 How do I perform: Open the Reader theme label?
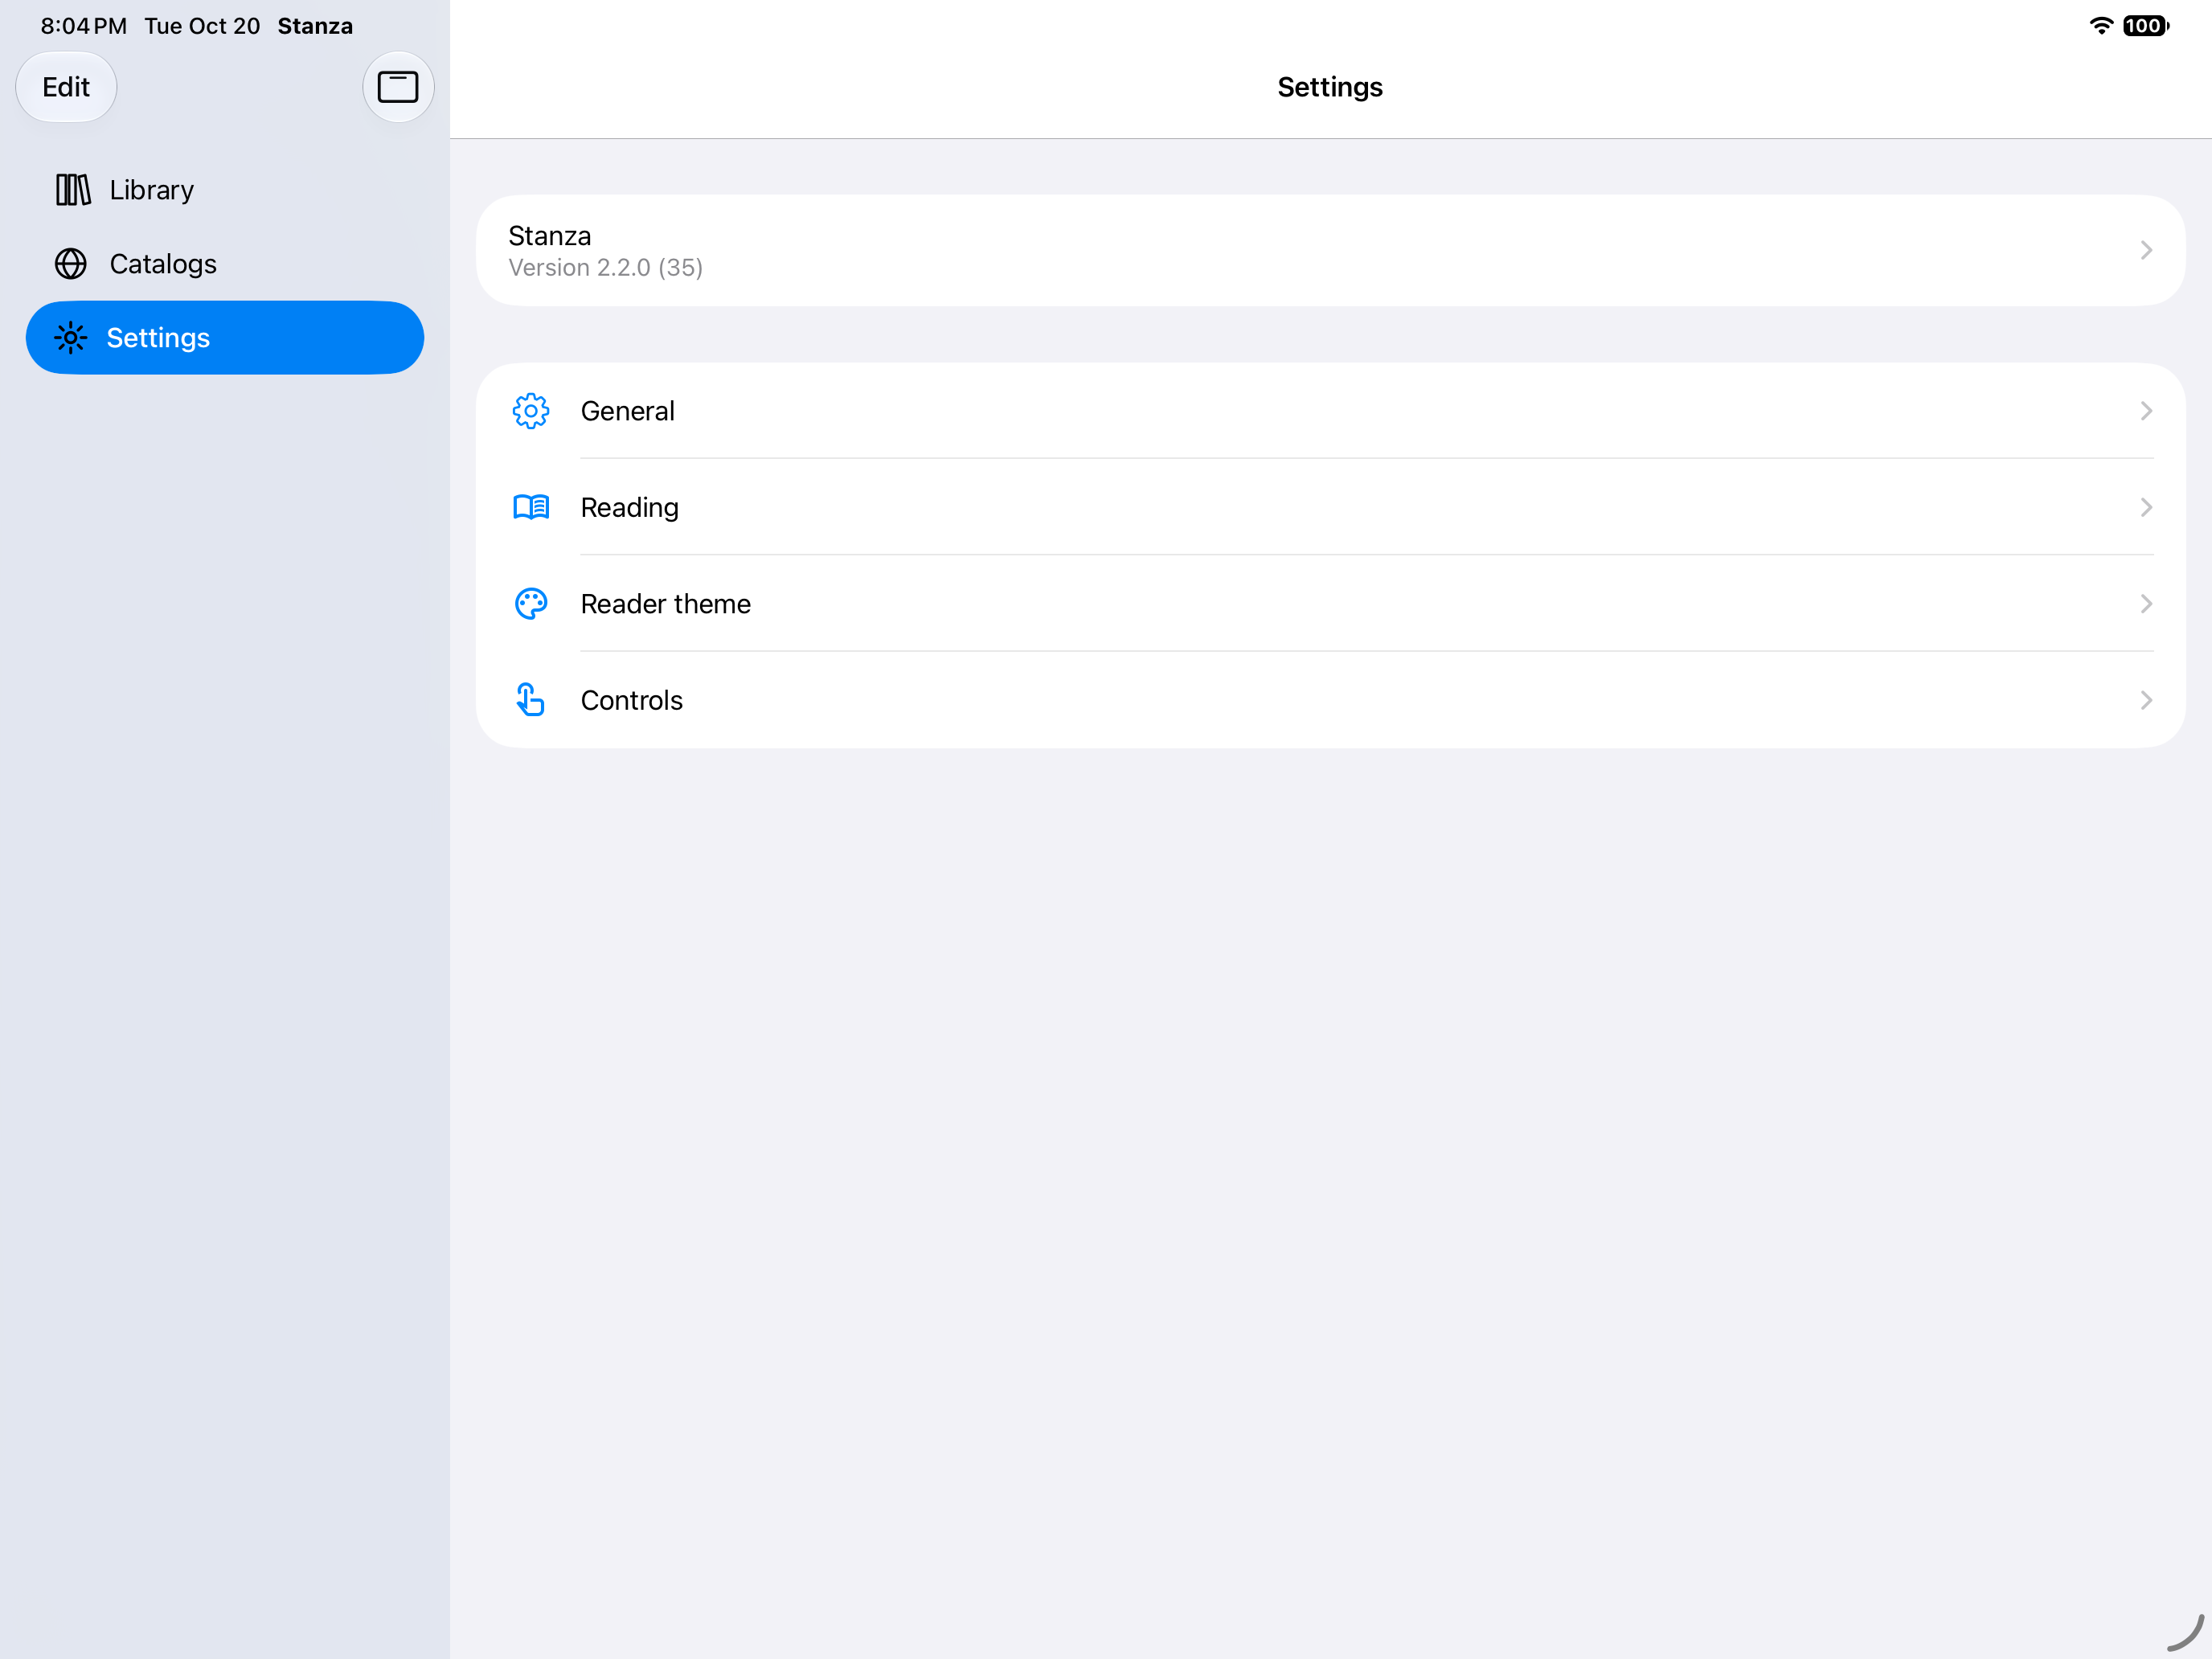(665, 604)
